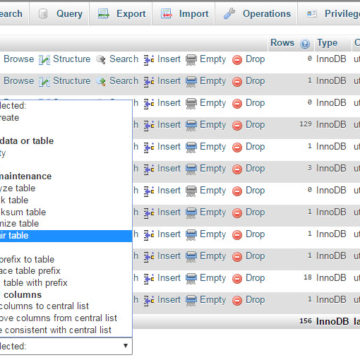360x360 pixels.
Task: Click the 18 rows count value
Action: [x=308, y=278]
